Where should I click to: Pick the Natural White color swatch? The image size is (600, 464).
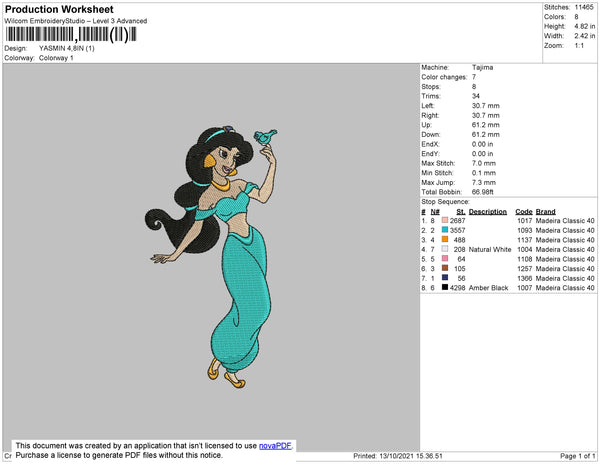tap(445, 249)
